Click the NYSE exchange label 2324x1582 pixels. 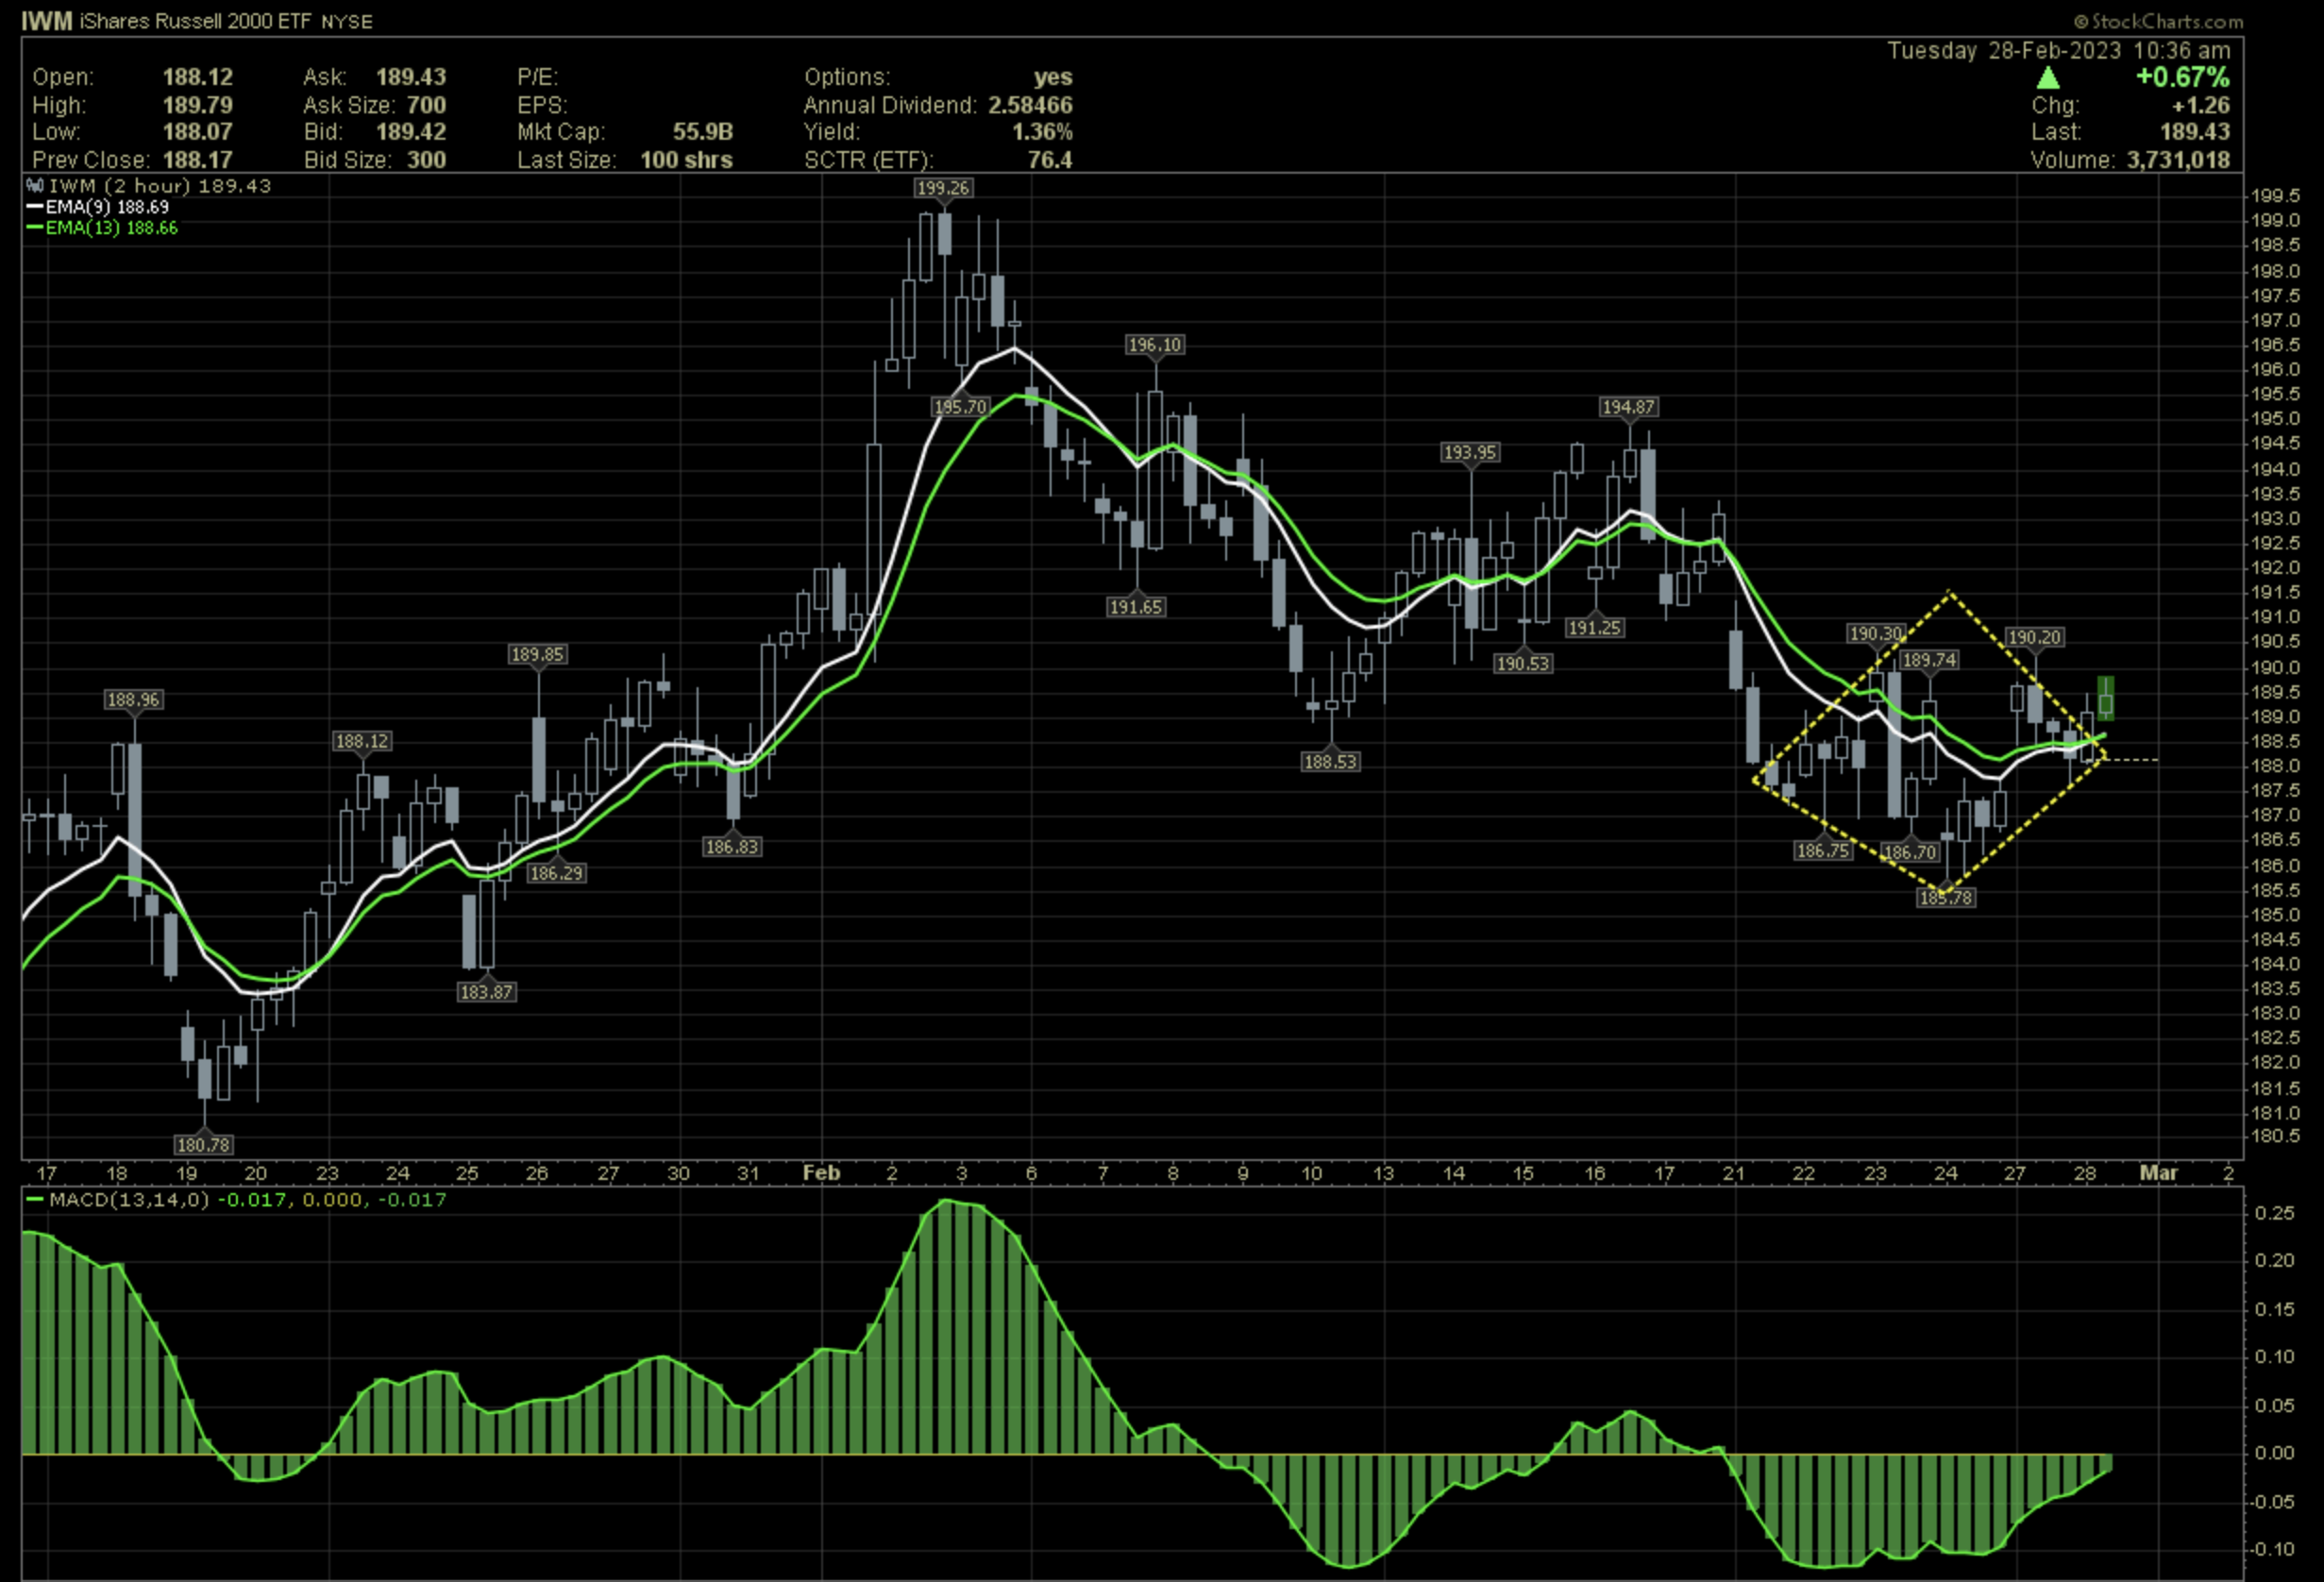point(347,22)
